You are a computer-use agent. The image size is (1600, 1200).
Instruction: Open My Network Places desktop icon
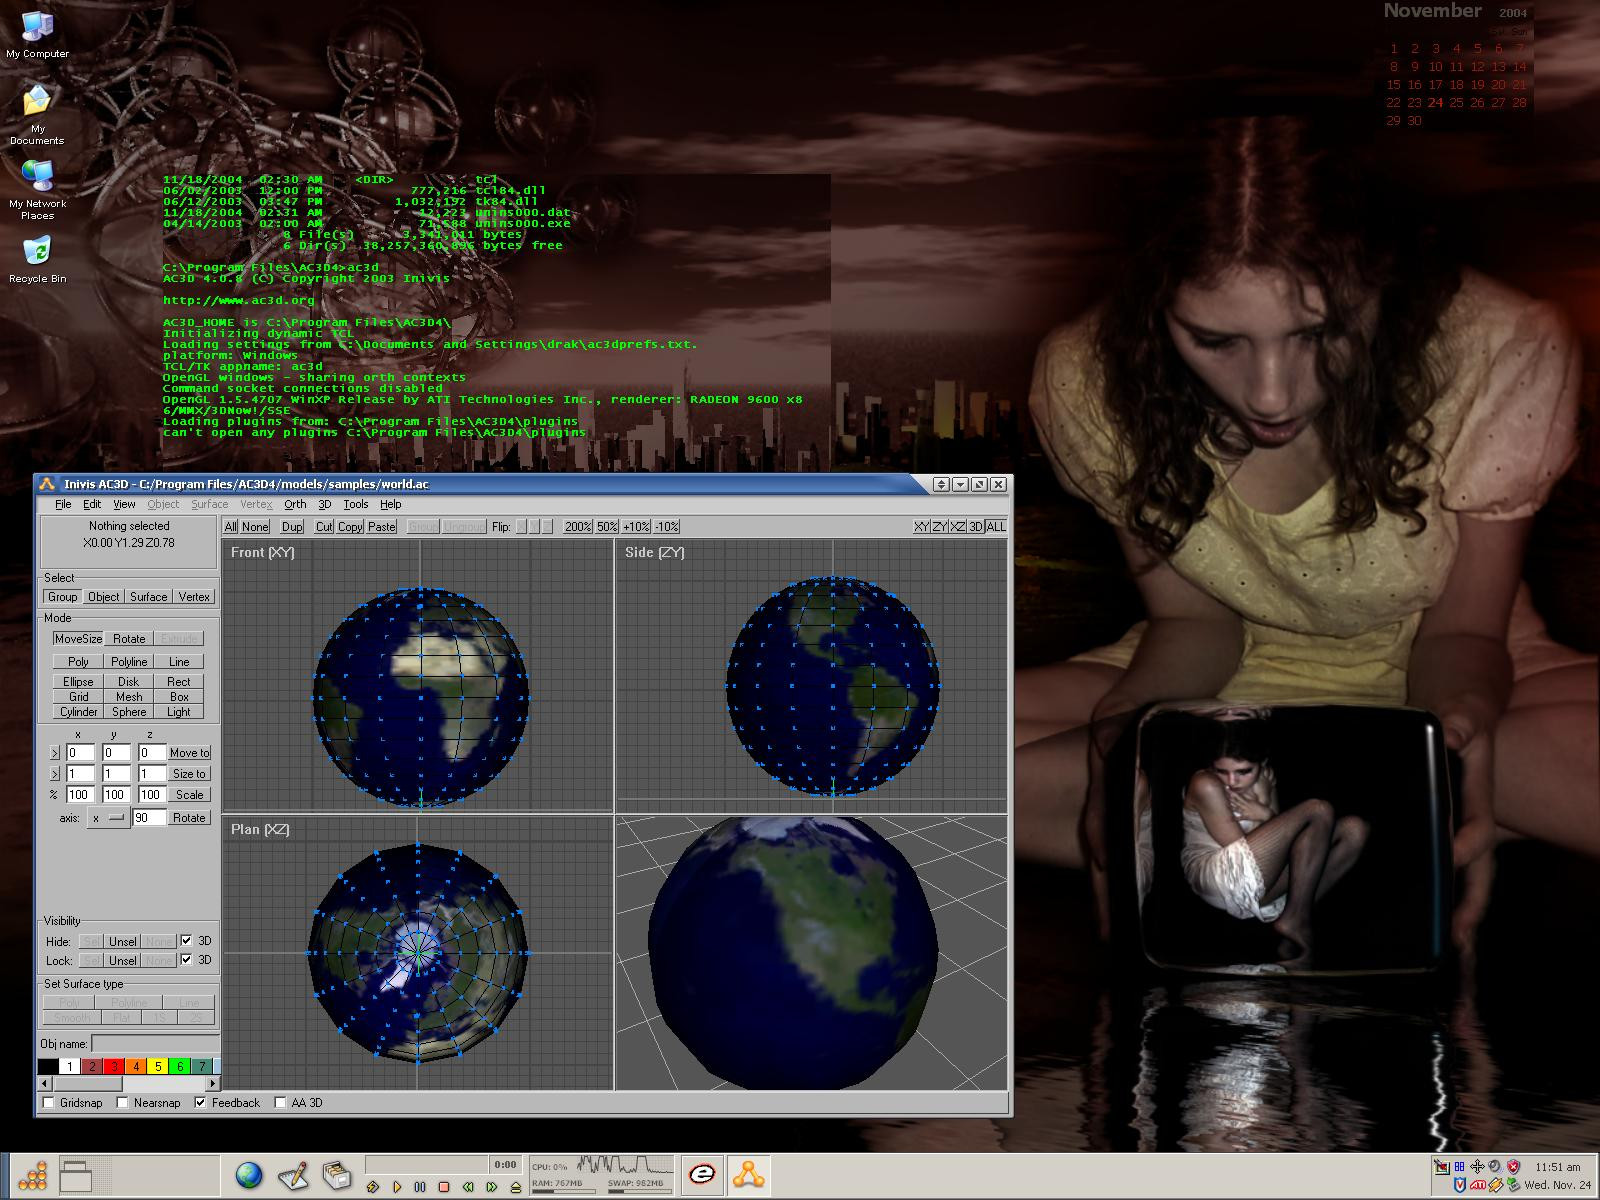(37, 190)
